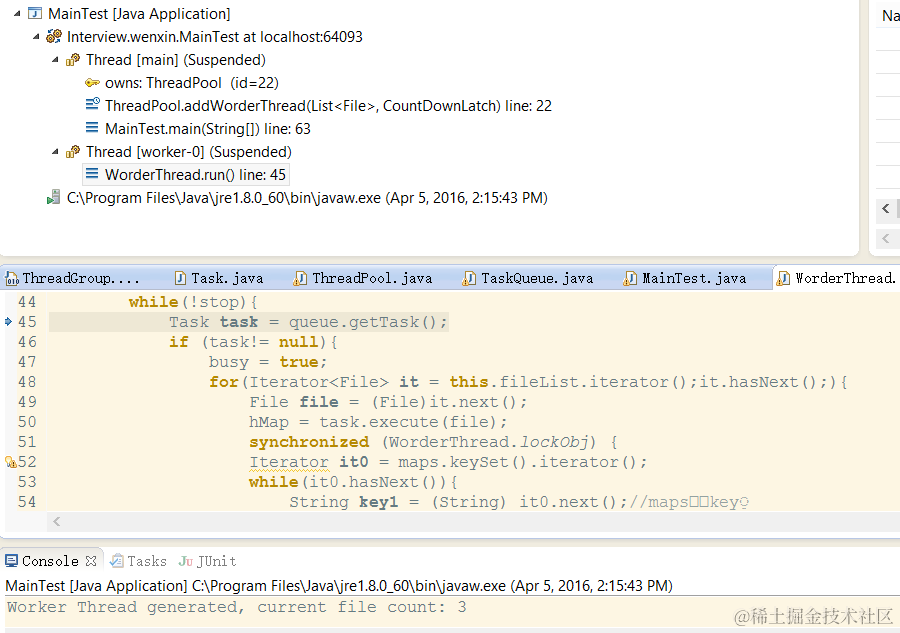Click the stack frame icon for WorderThread.run()
The height and width of the screenshot is (633, 900).
pyautogui.click(x=92, y=174)
